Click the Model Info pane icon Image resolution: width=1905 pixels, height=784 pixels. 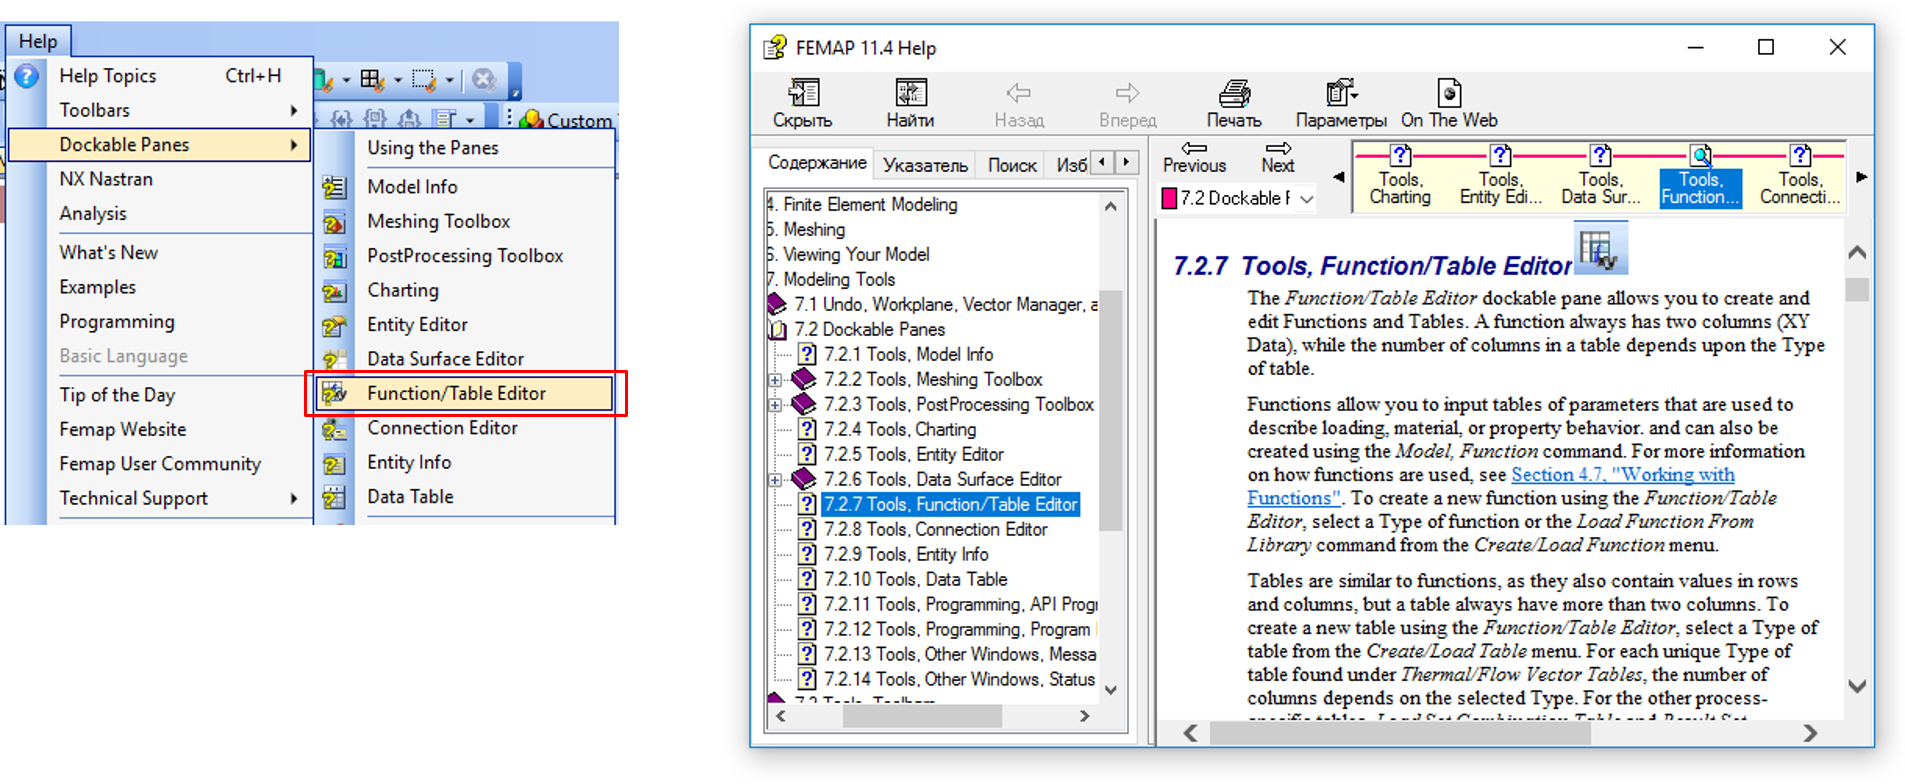coord(334,187)
